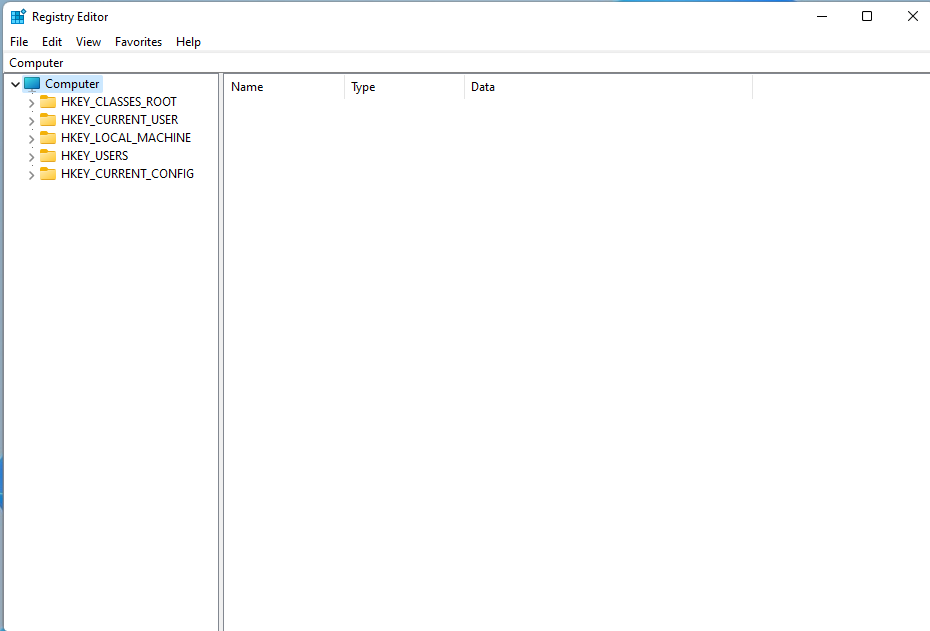930x631 pixels.
Task: Open the Help menu
Action: click(x=188, y=42)
